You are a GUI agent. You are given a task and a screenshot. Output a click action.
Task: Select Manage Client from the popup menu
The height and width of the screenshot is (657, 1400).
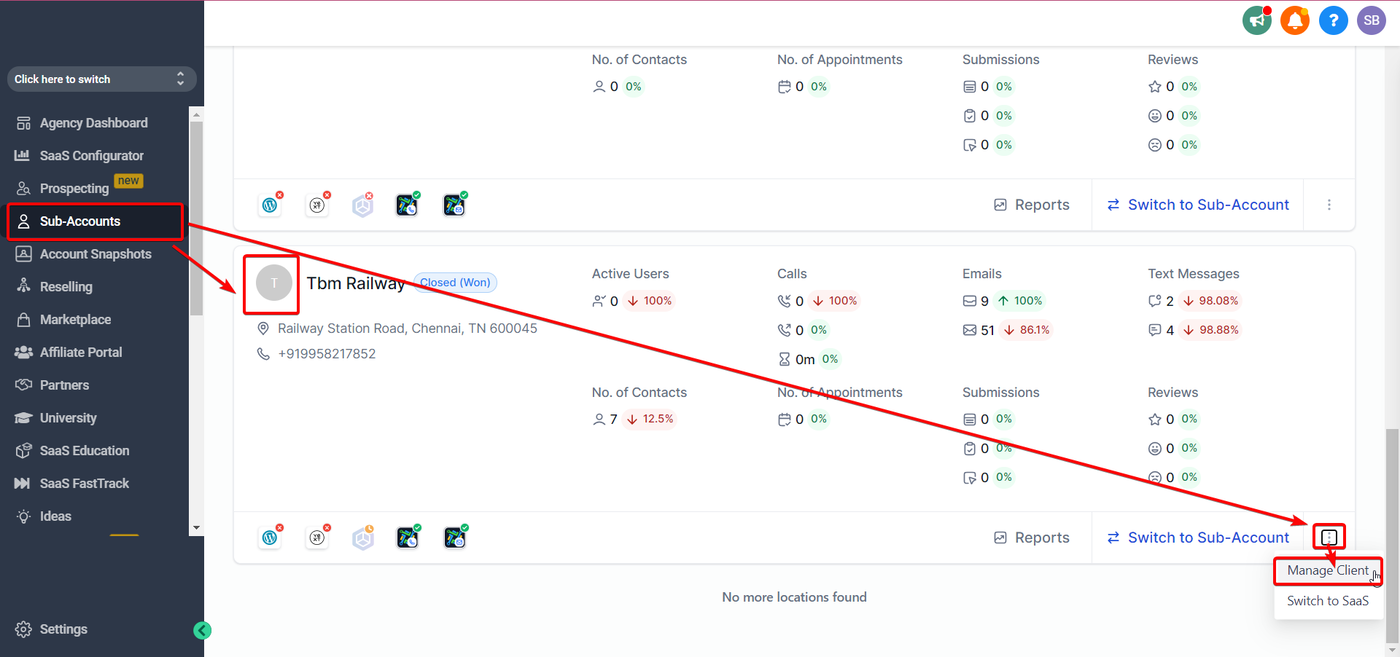[x=1327, y=570]
